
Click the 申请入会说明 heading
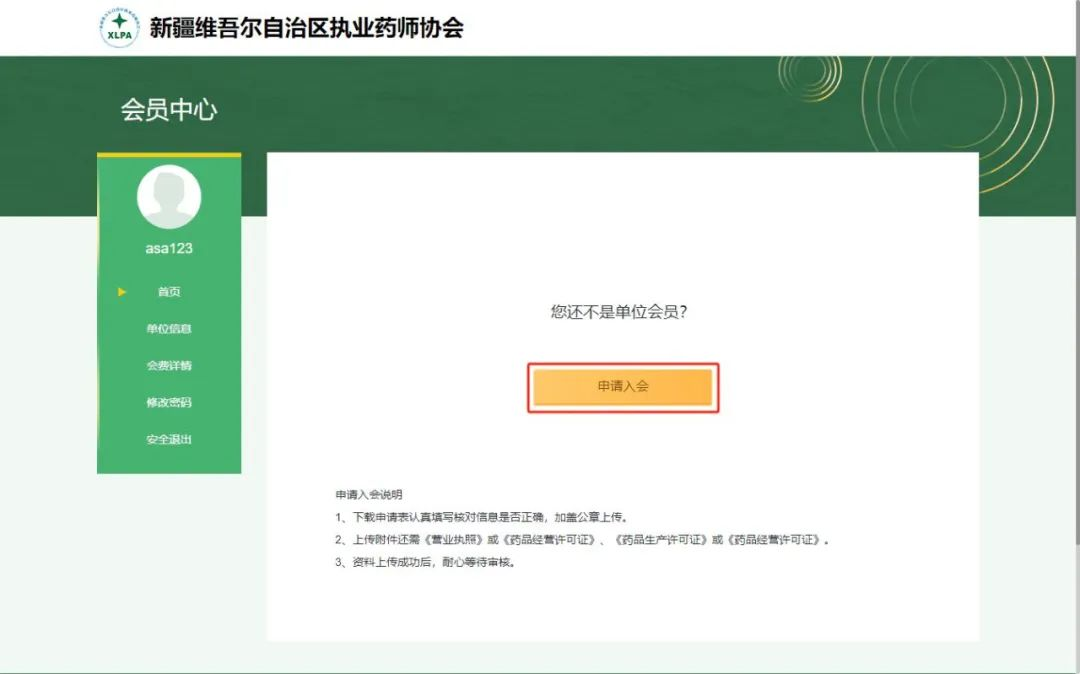[369, 495]
